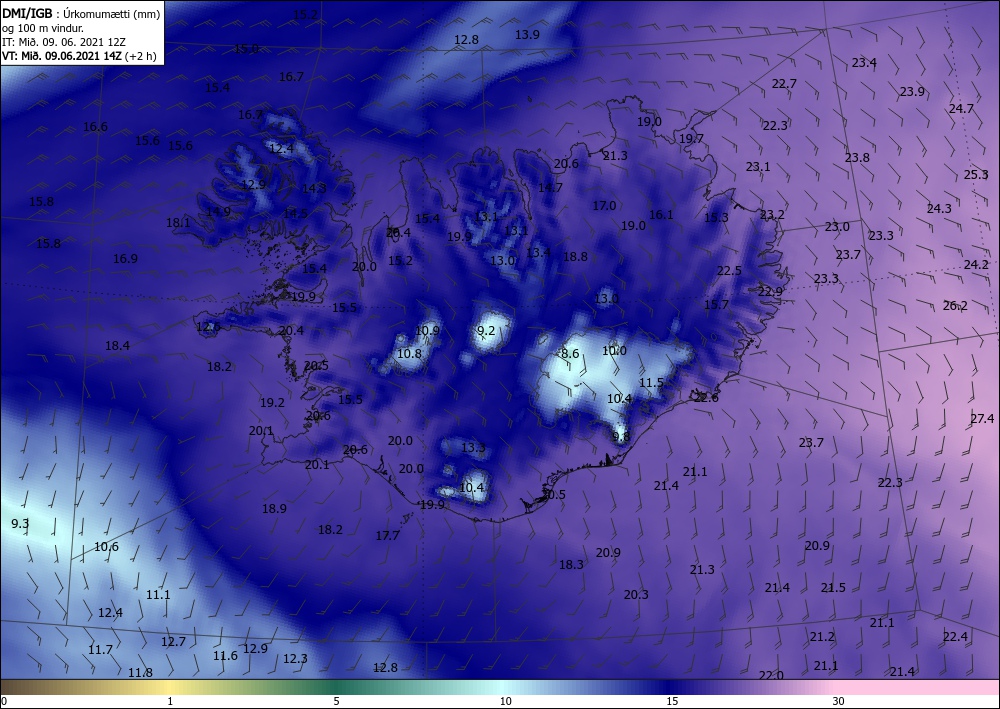The width and height of the screenshot is (1000, 709).
Task: Click the map value 16.1
Action: coord(661,215)
